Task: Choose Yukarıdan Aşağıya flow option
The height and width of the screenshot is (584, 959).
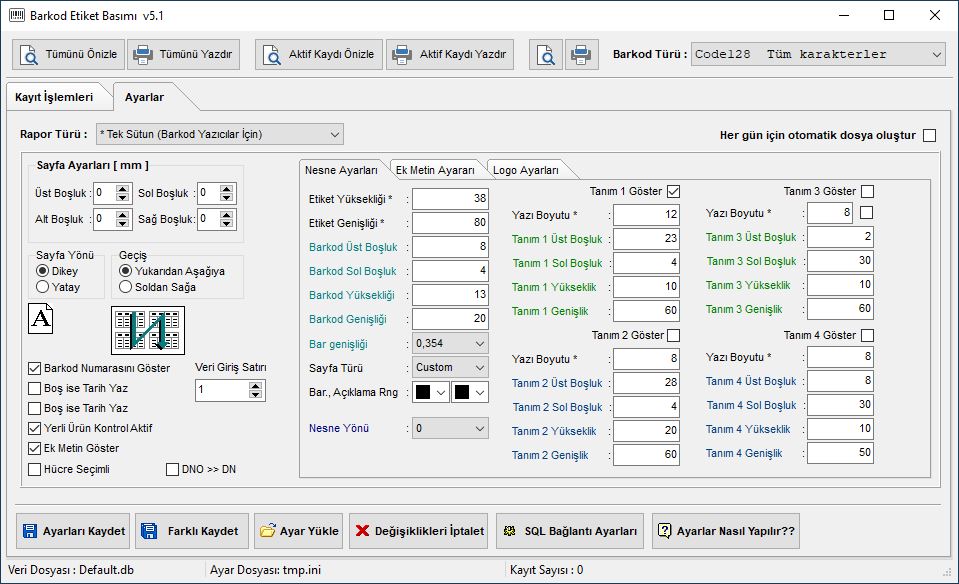Action: 125,271
